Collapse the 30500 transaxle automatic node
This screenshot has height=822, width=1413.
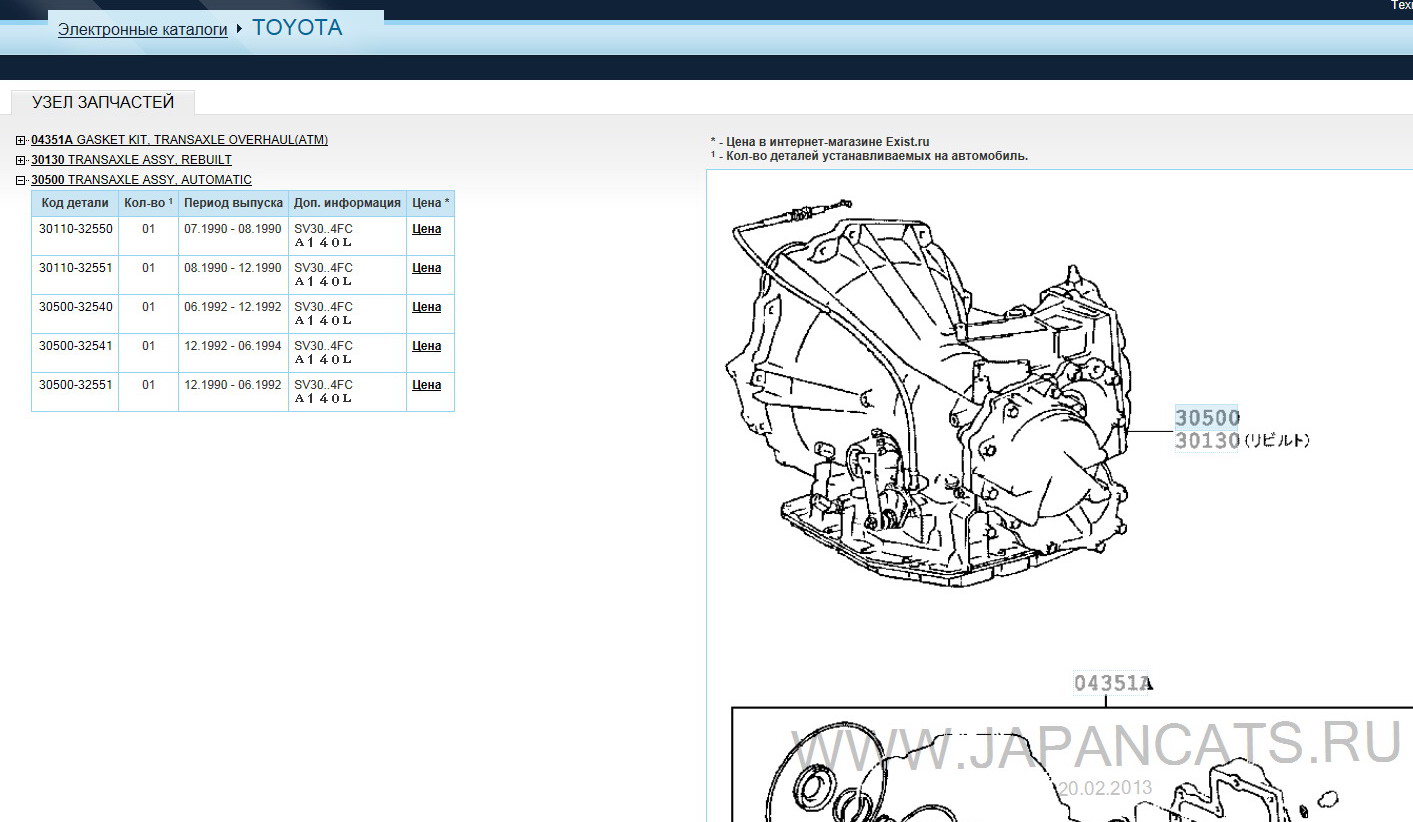tap(21, 180)
